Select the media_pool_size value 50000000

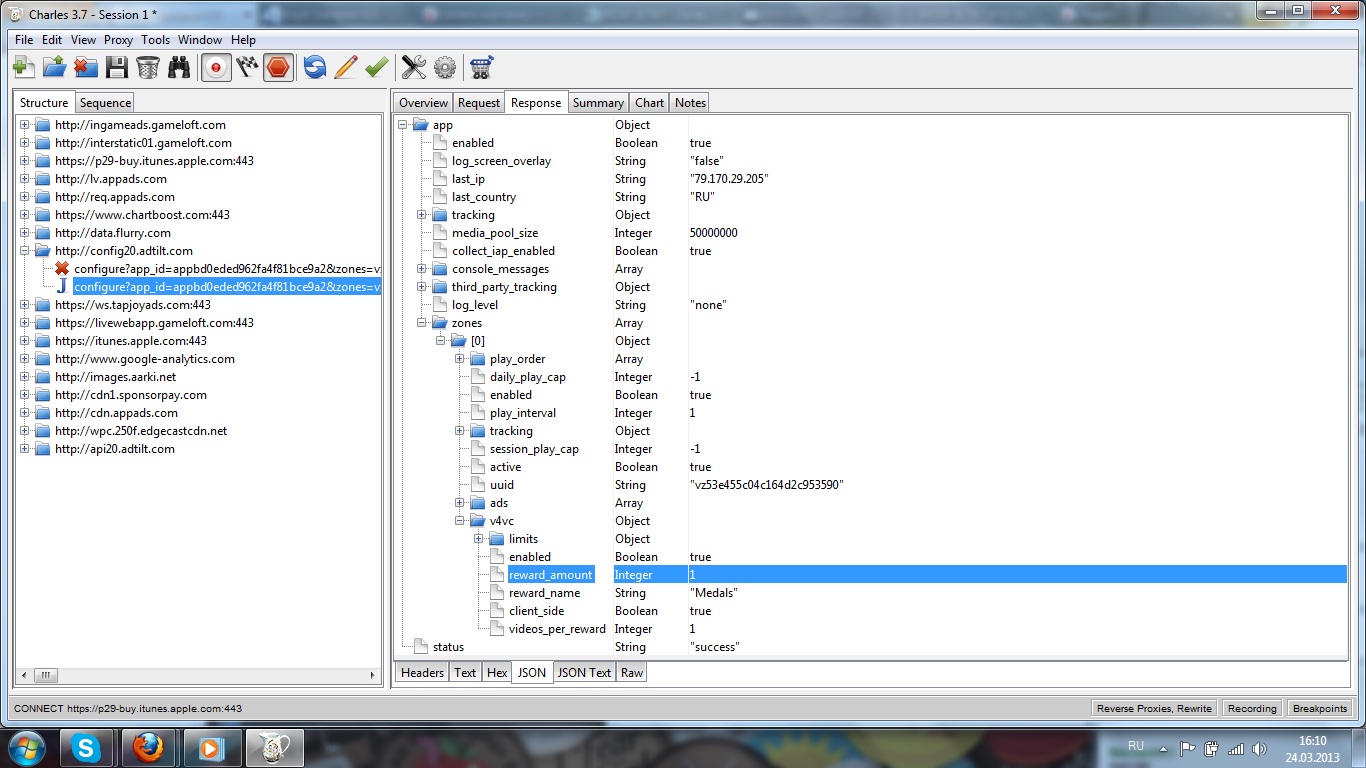pos(714,233)
